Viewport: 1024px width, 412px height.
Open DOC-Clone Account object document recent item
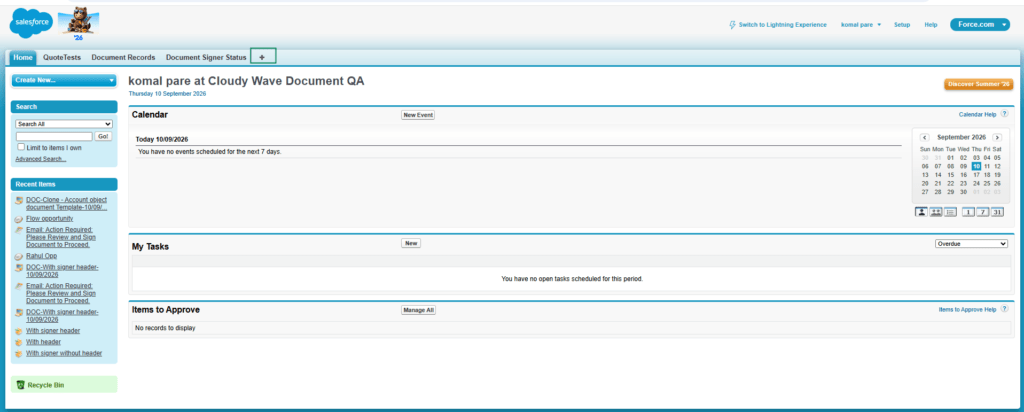67,203
